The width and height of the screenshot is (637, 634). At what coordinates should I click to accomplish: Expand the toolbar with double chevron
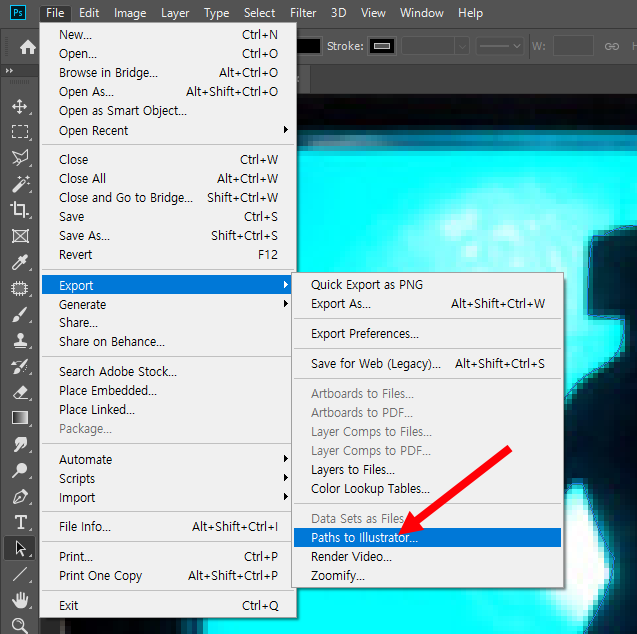pos(9,71)
